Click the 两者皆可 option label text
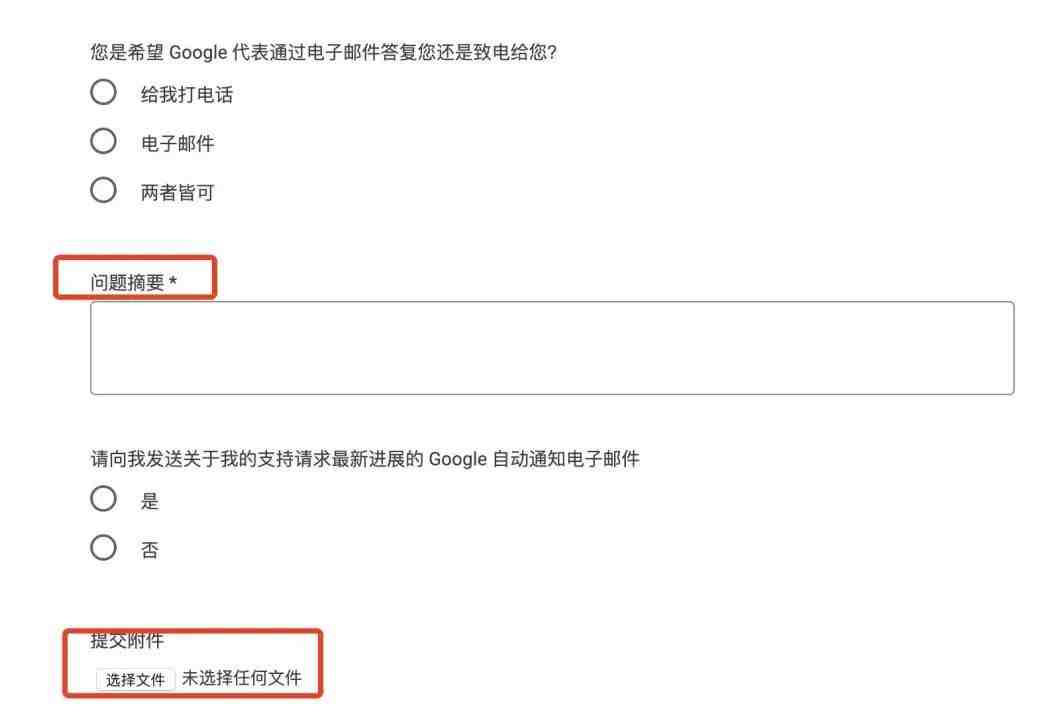 [x=177, y=193]
